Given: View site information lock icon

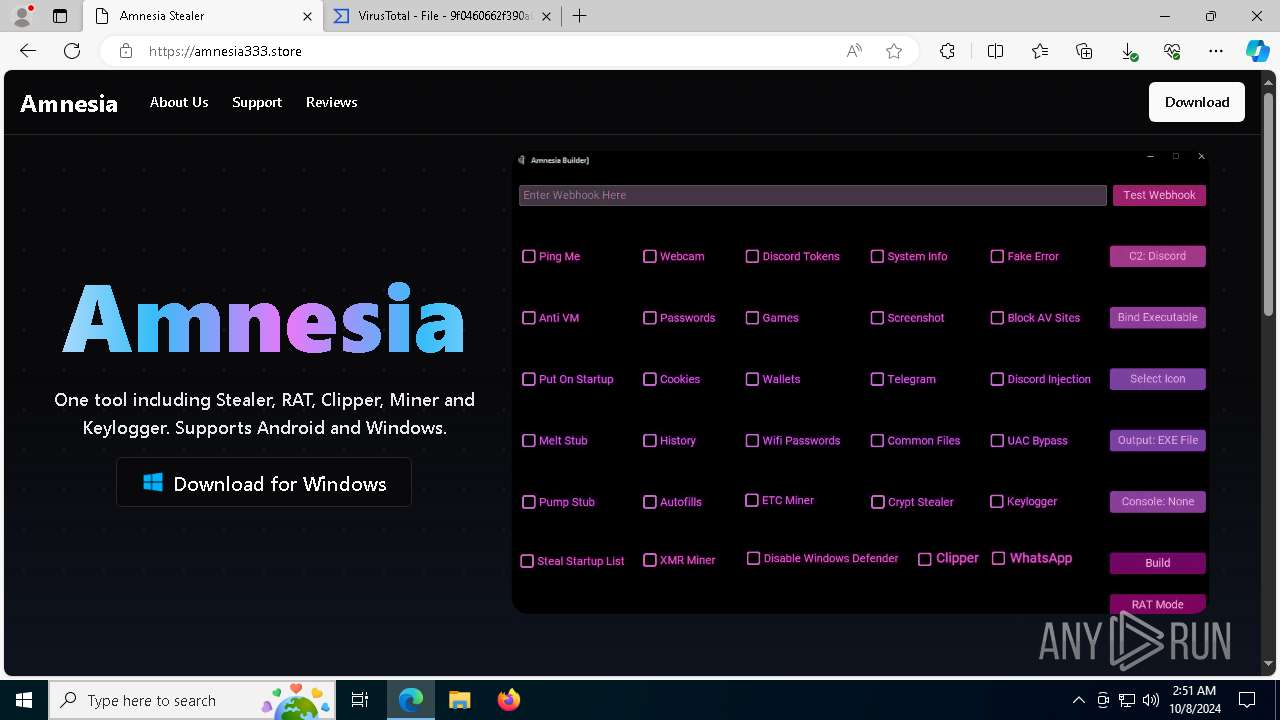Looking at the screenshot, I should click(x=125, y=51).
